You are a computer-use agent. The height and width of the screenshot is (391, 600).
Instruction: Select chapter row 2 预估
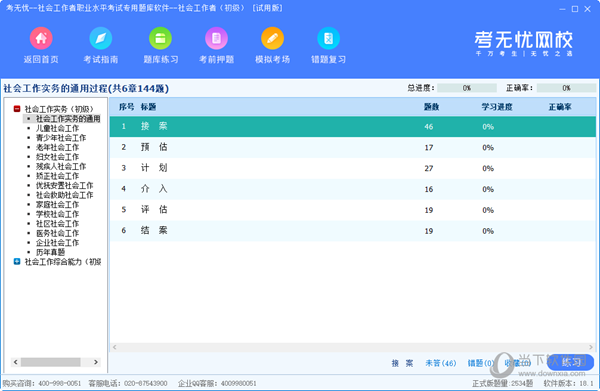tap(353, 147)
